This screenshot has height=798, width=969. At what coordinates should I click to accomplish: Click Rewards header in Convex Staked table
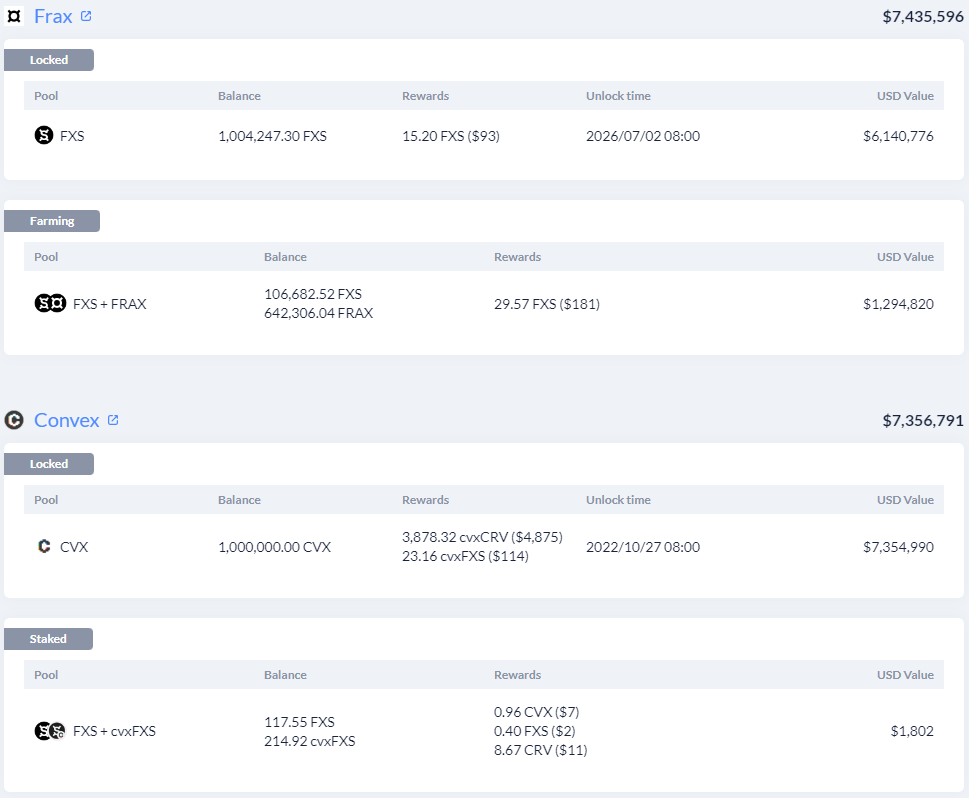[517, 674]
